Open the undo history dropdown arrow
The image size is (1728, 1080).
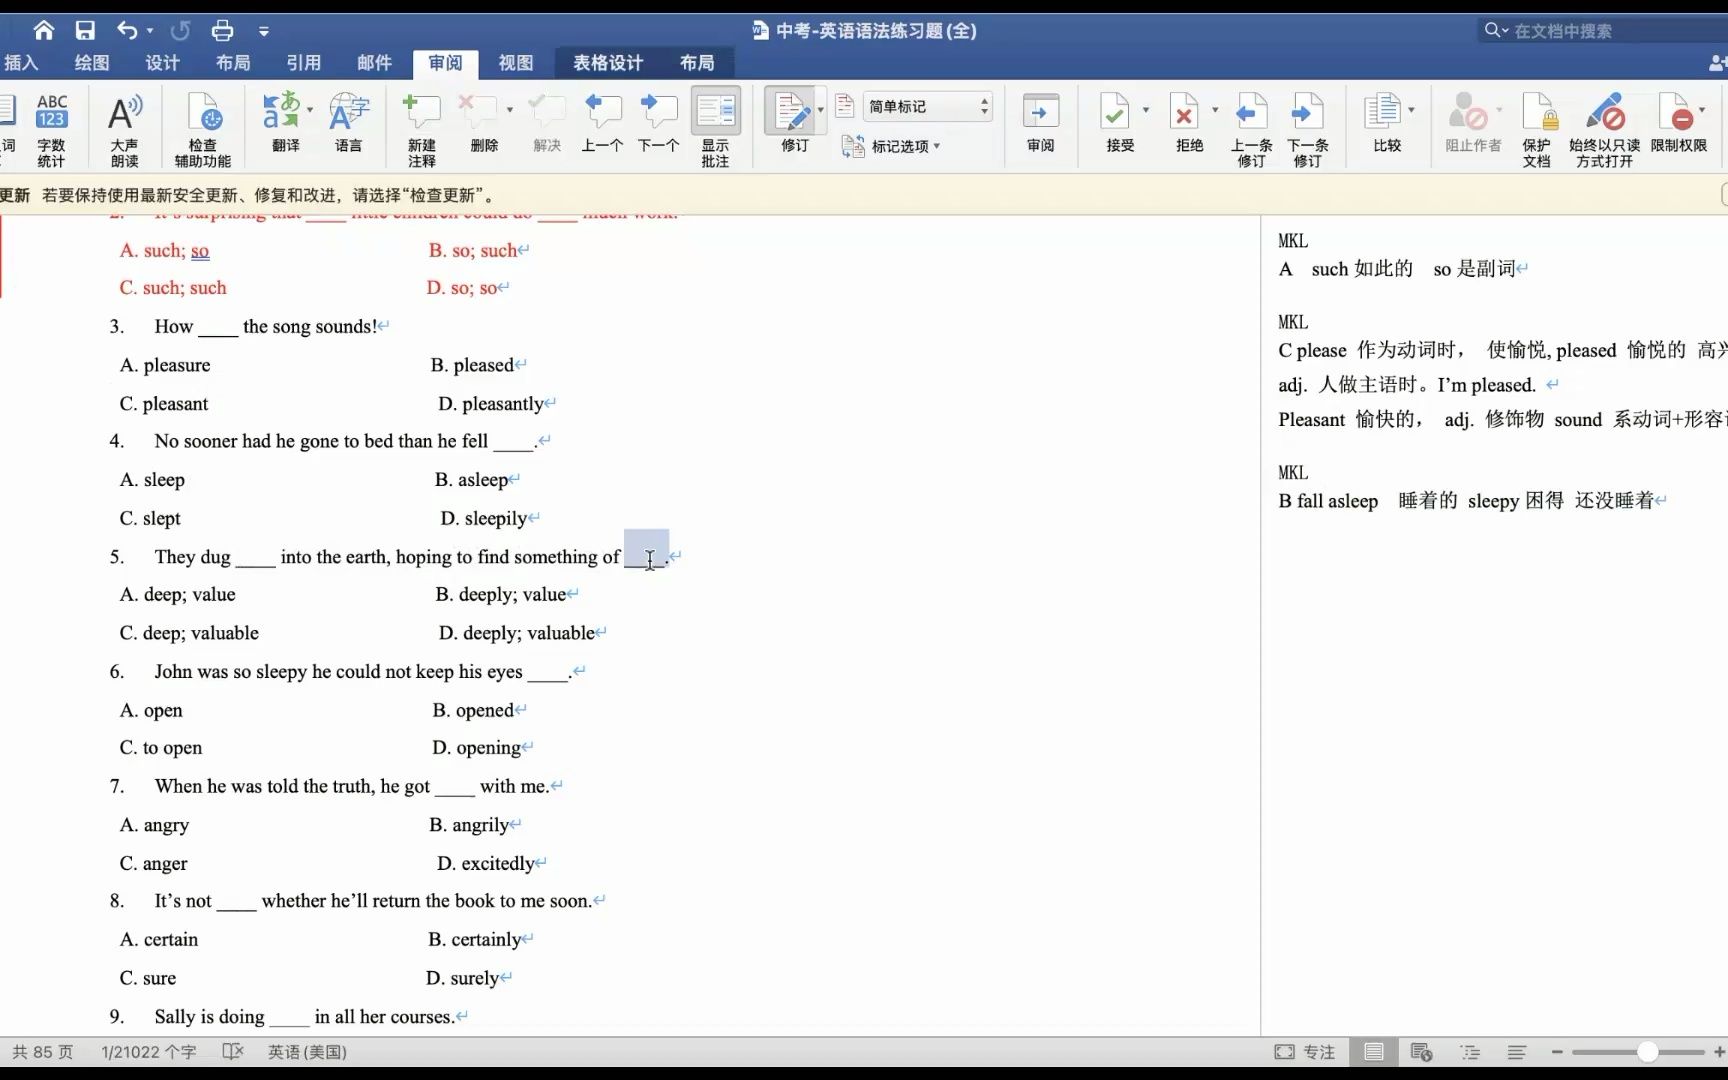(150, 31)
